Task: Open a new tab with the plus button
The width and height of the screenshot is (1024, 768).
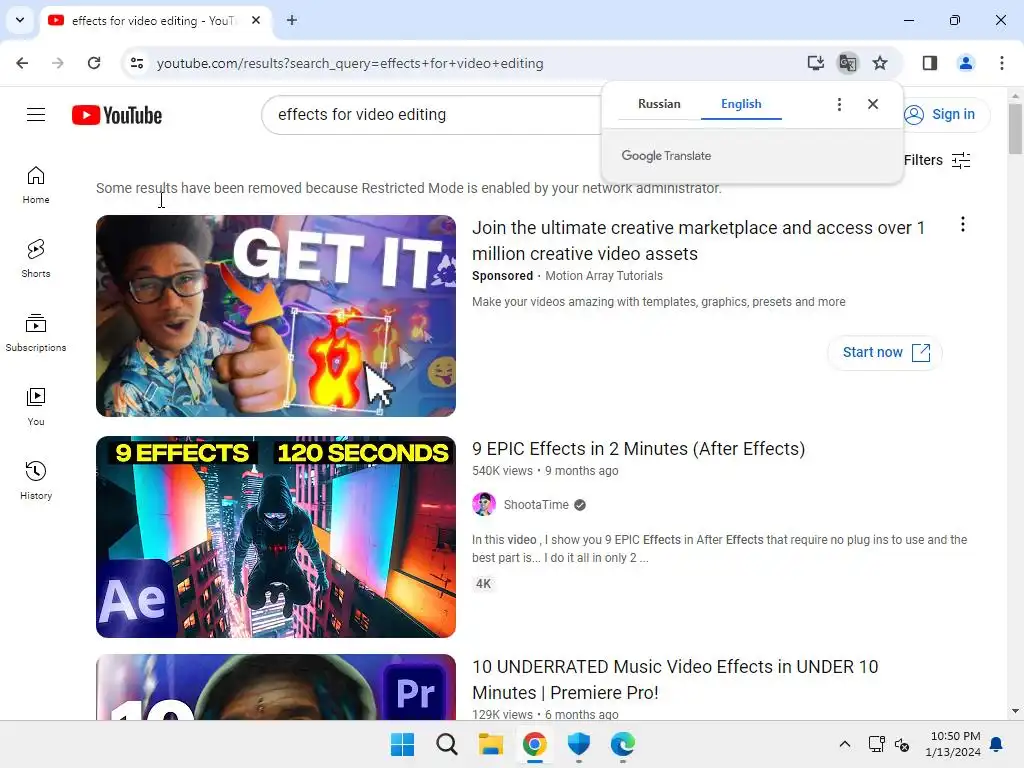Action: point(292,20)
